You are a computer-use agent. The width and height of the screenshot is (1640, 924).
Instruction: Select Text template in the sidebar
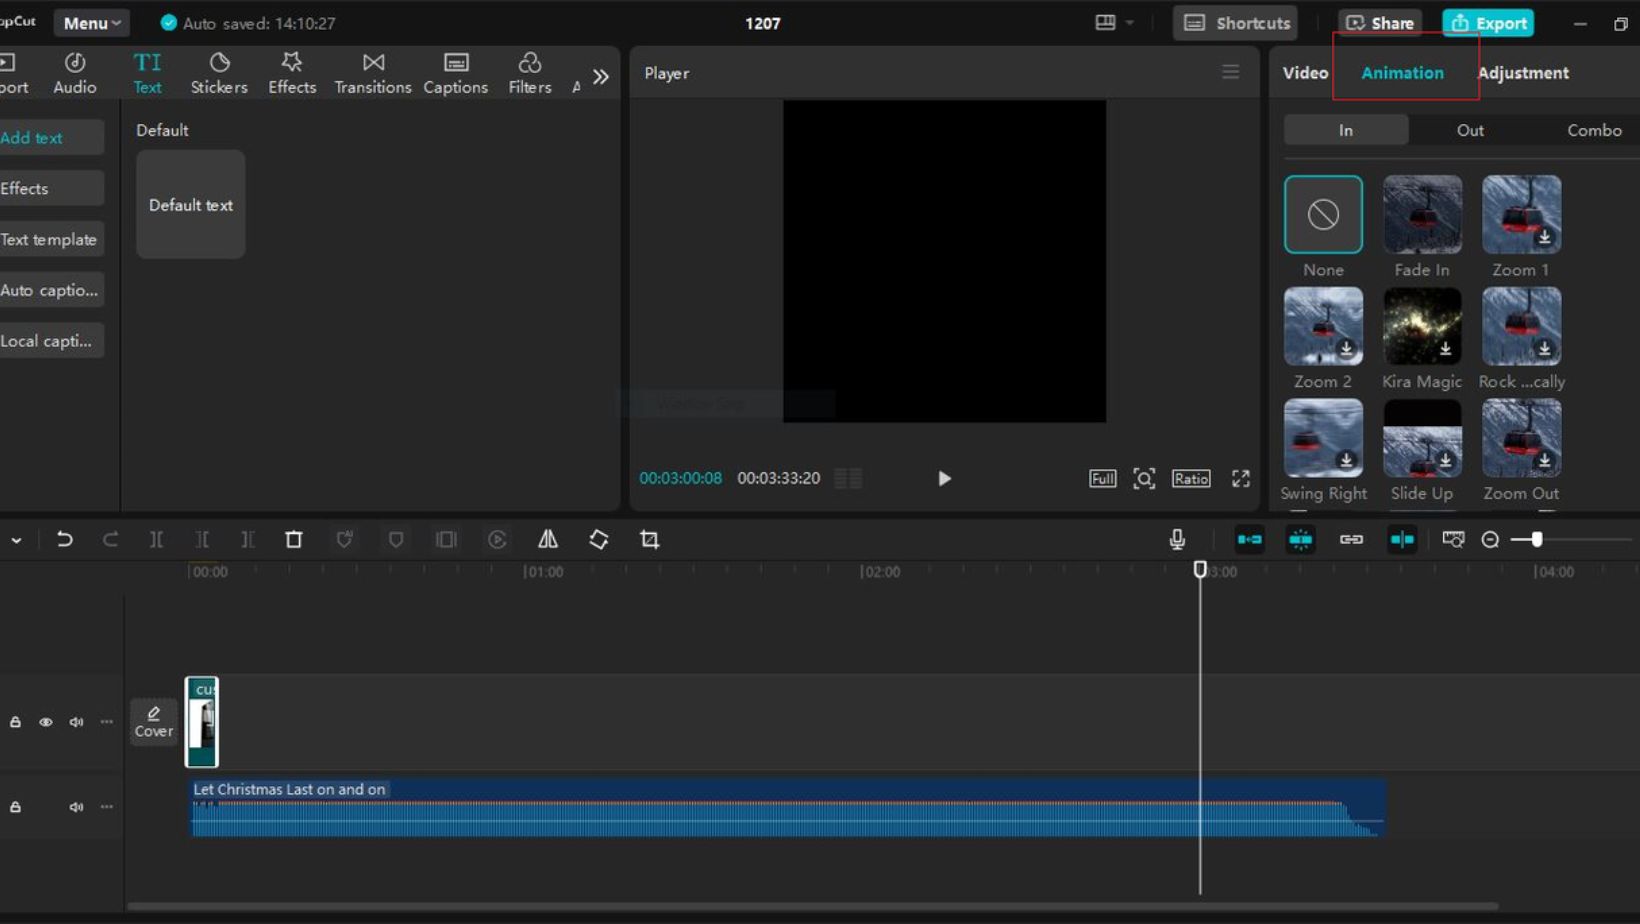click(50, 239)
